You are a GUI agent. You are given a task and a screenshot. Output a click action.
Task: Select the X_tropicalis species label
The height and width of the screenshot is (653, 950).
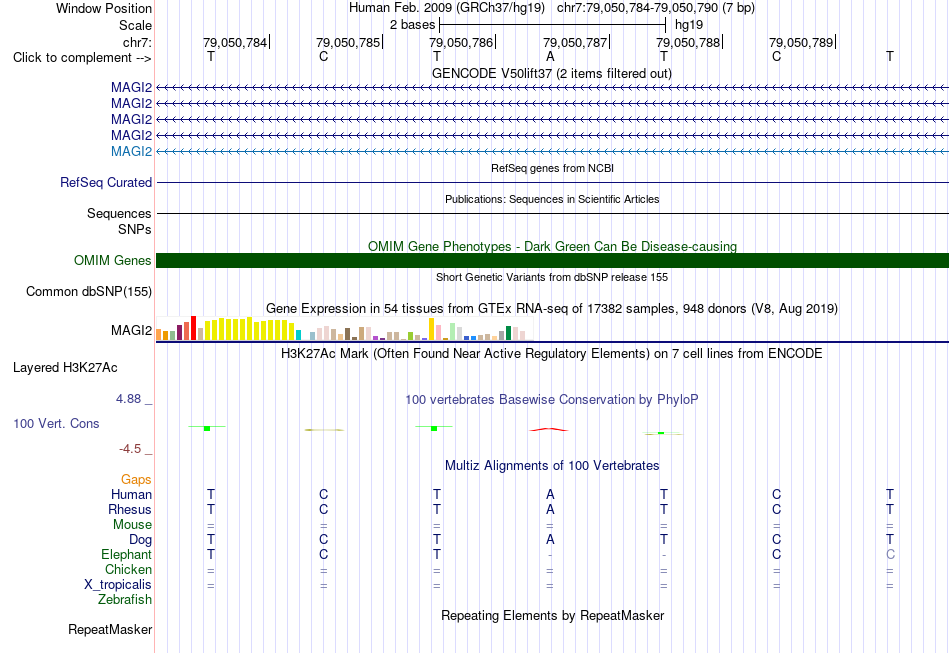pyautogui.click(x=118, y=585)
